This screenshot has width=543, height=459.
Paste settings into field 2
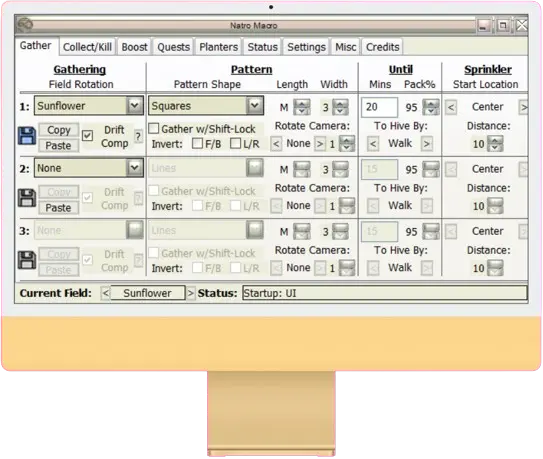59,208
